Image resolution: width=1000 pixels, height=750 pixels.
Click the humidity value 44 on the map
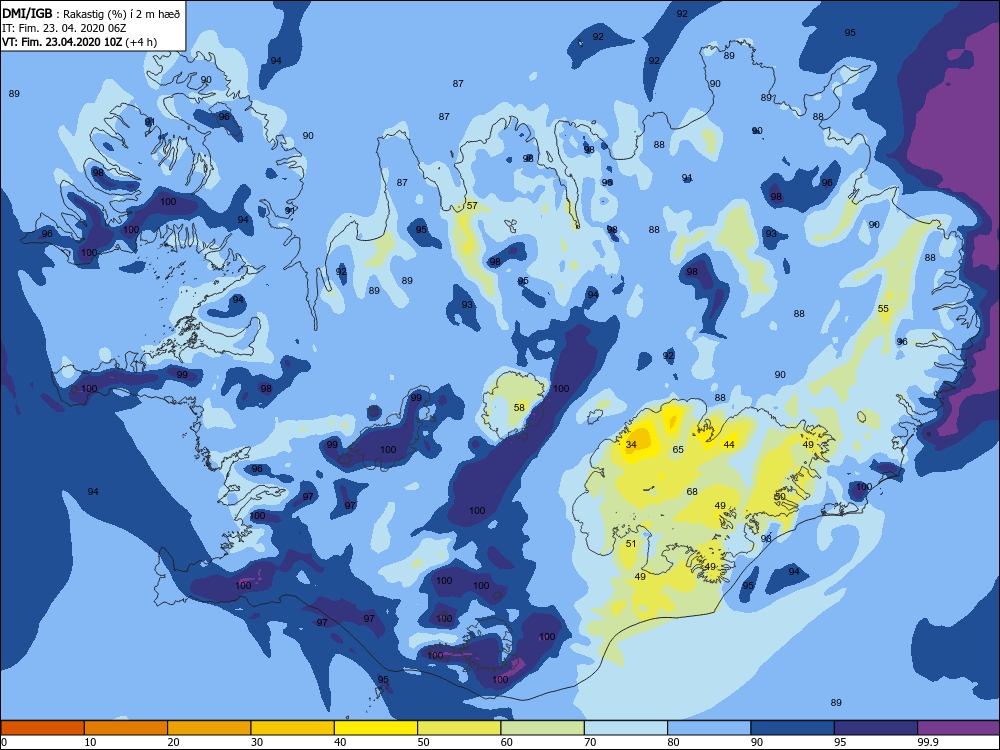point(729,445)
